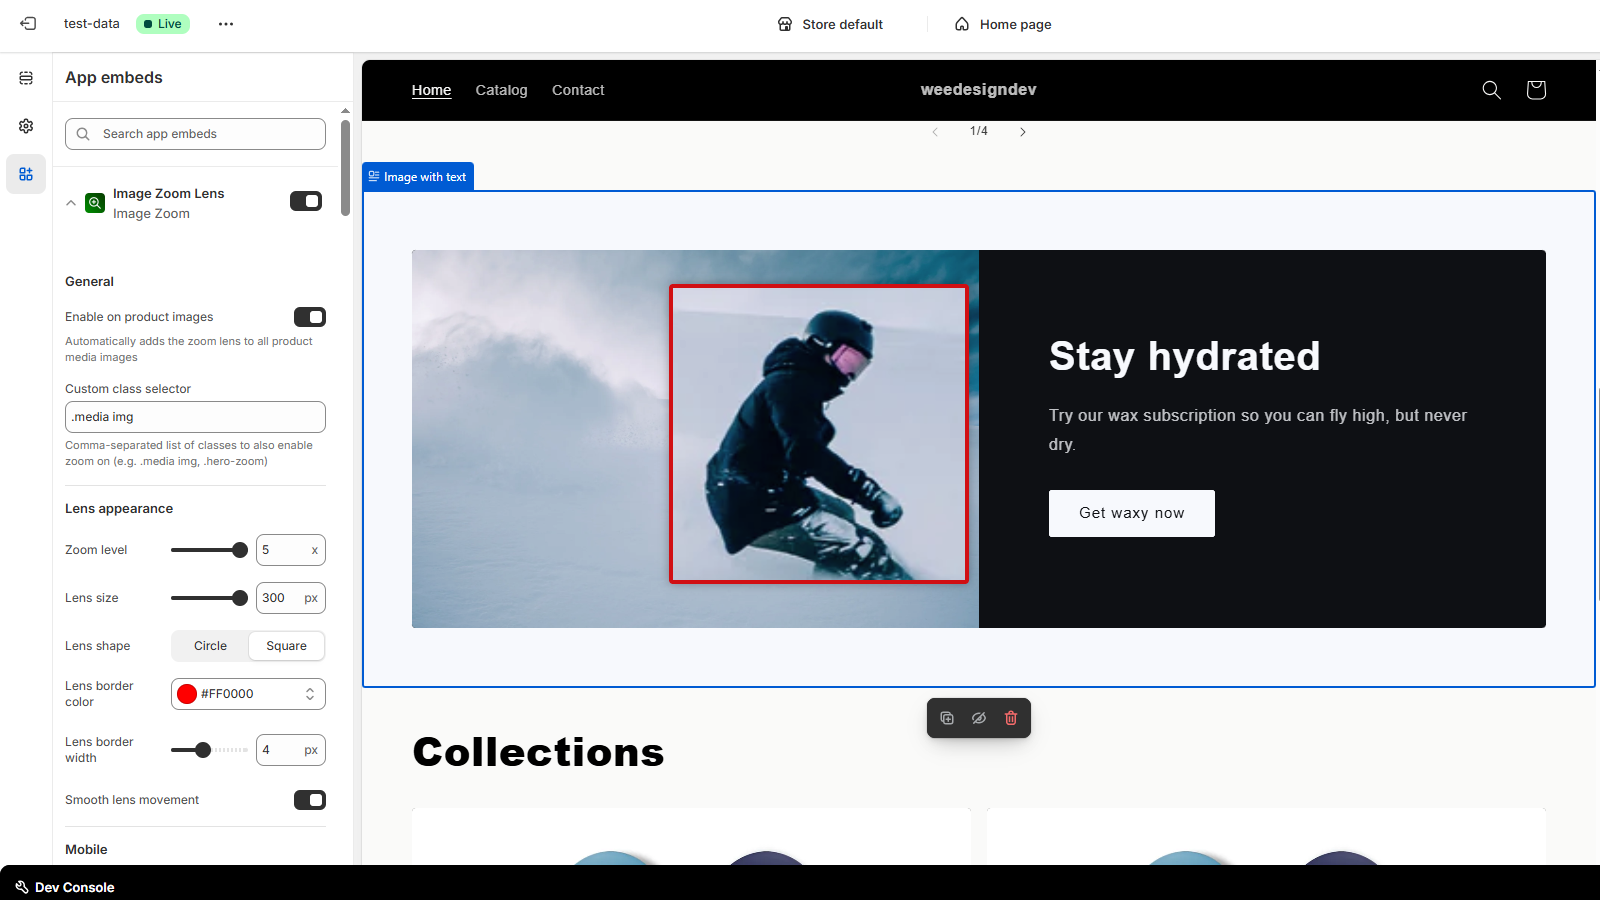Image resolution: width=1600 pixels, height=900 pixels.
Task: Click the Zoom level slider handle
Action: tap(240, 550)
